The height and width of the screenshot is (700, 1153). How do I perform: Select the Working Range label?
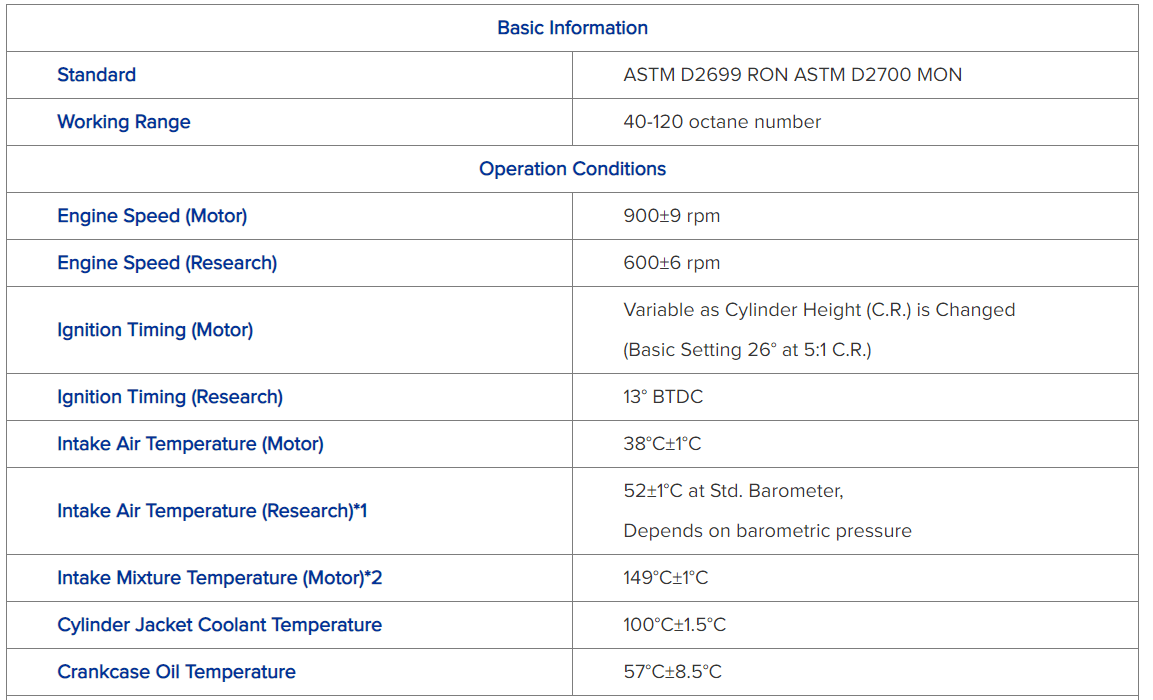click(123, 122)
